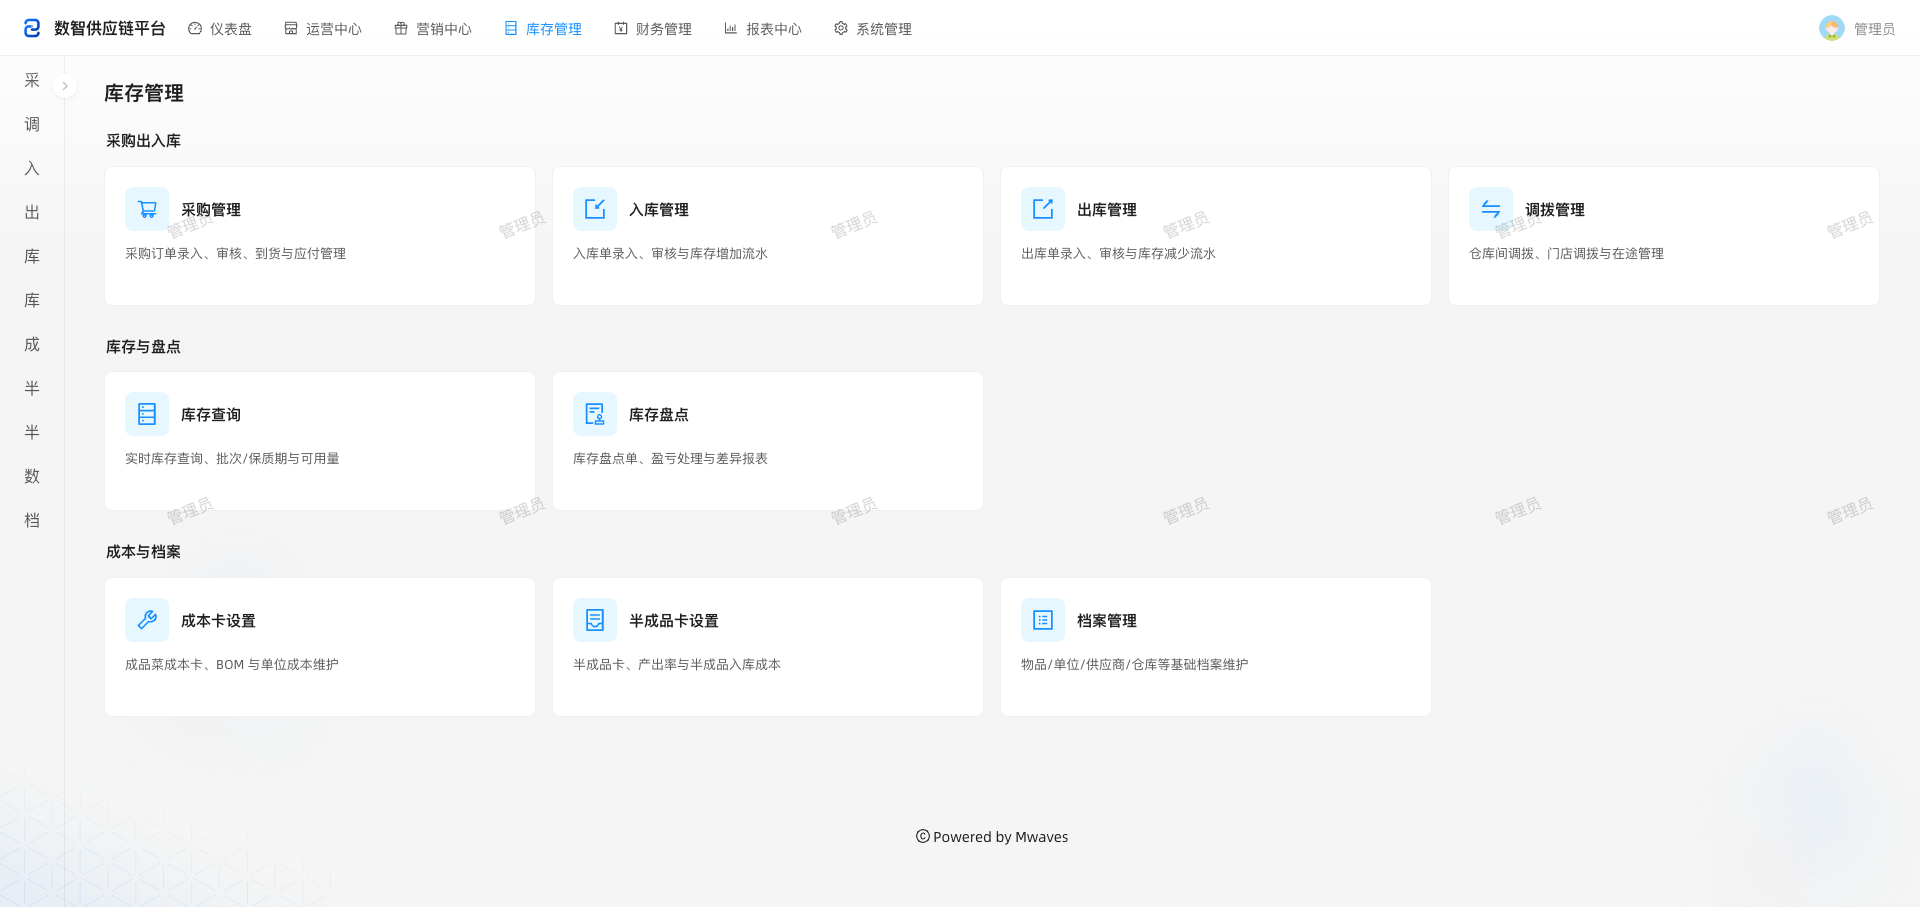The height and width of the screenshot is (907, 1920).
Task: Open the 营销中心 navigation item
Action: click(433, 29)
